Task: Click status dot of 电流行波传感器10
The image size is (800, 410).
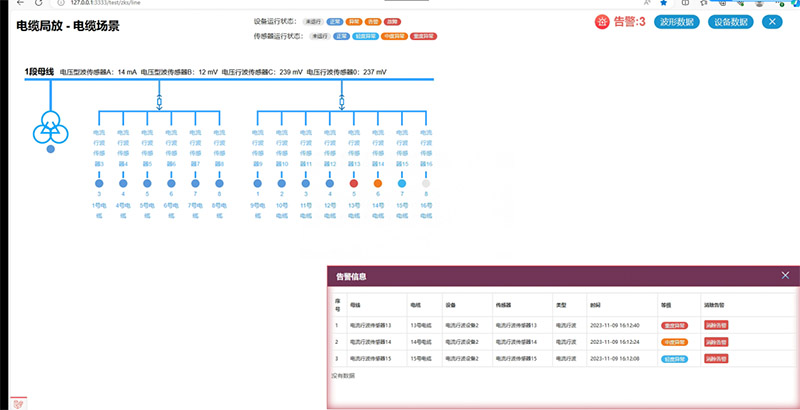Action: [x=282, y=184]
